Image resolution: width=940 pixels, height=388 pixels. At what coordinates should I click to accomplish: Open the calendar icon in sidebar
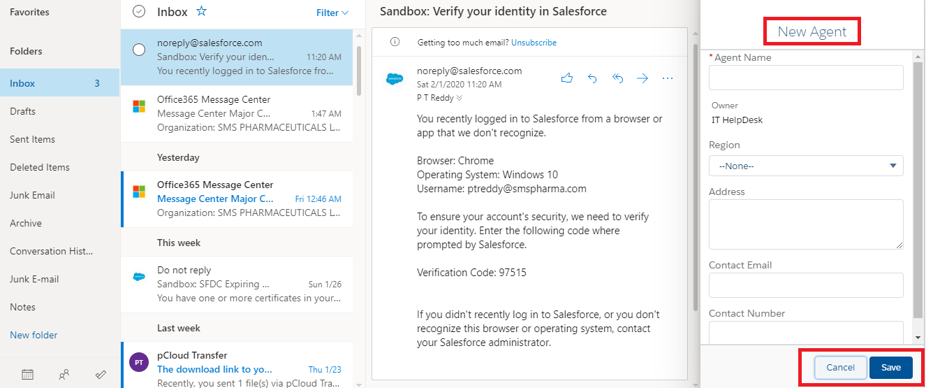(x=27, y=375)
